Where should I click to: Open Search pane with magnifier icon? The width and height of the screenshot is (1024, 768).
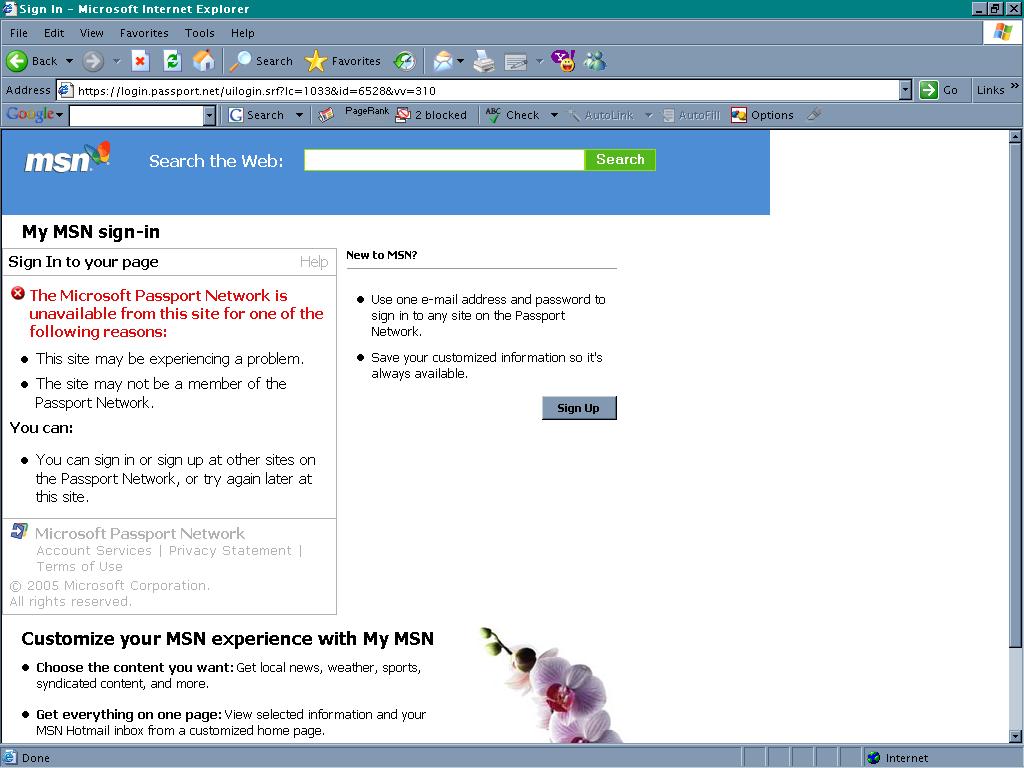point(240,61)
